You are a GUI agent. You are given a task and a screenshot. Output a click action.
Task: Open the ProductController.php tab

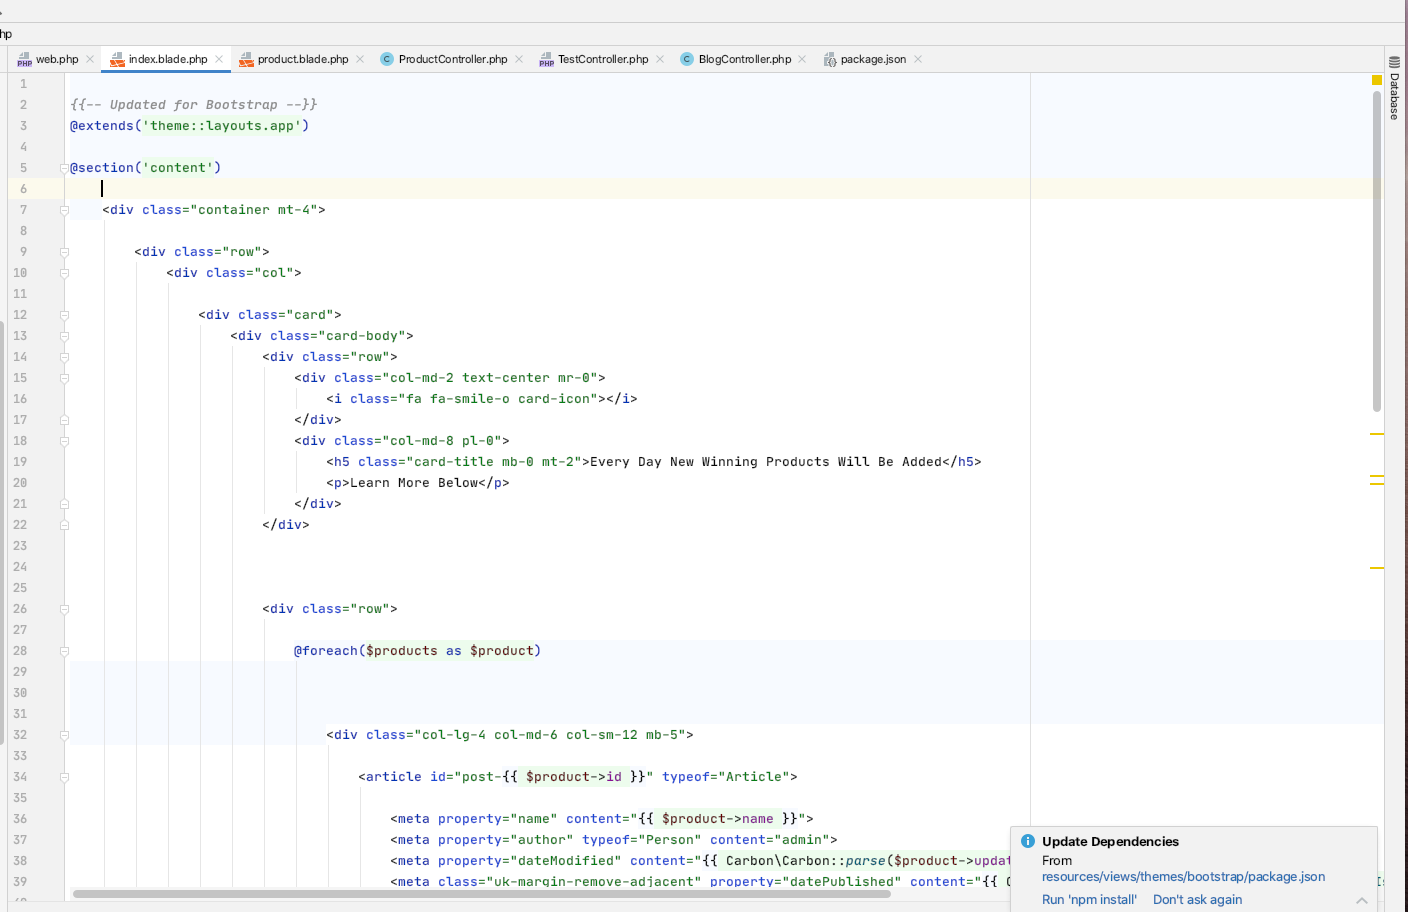453,59
